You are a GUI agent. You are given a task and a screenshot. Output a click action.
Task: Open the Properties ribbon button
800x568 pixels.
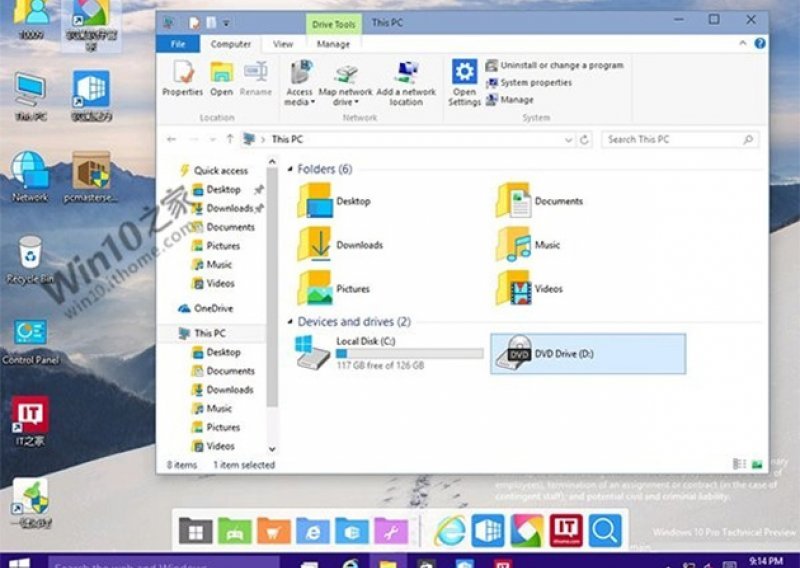[183, 79]
